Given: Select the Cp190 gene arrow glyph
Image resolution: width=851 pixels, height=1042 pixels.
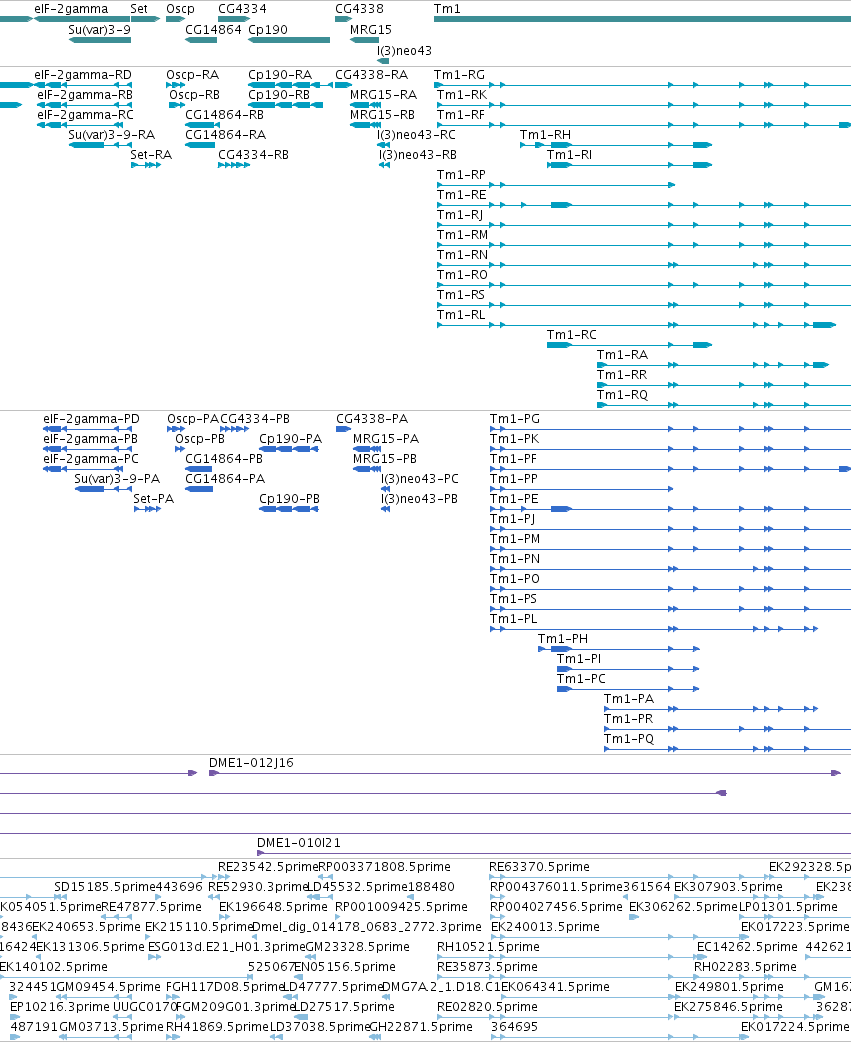Looking at the screenshot, I should [289, 40].
